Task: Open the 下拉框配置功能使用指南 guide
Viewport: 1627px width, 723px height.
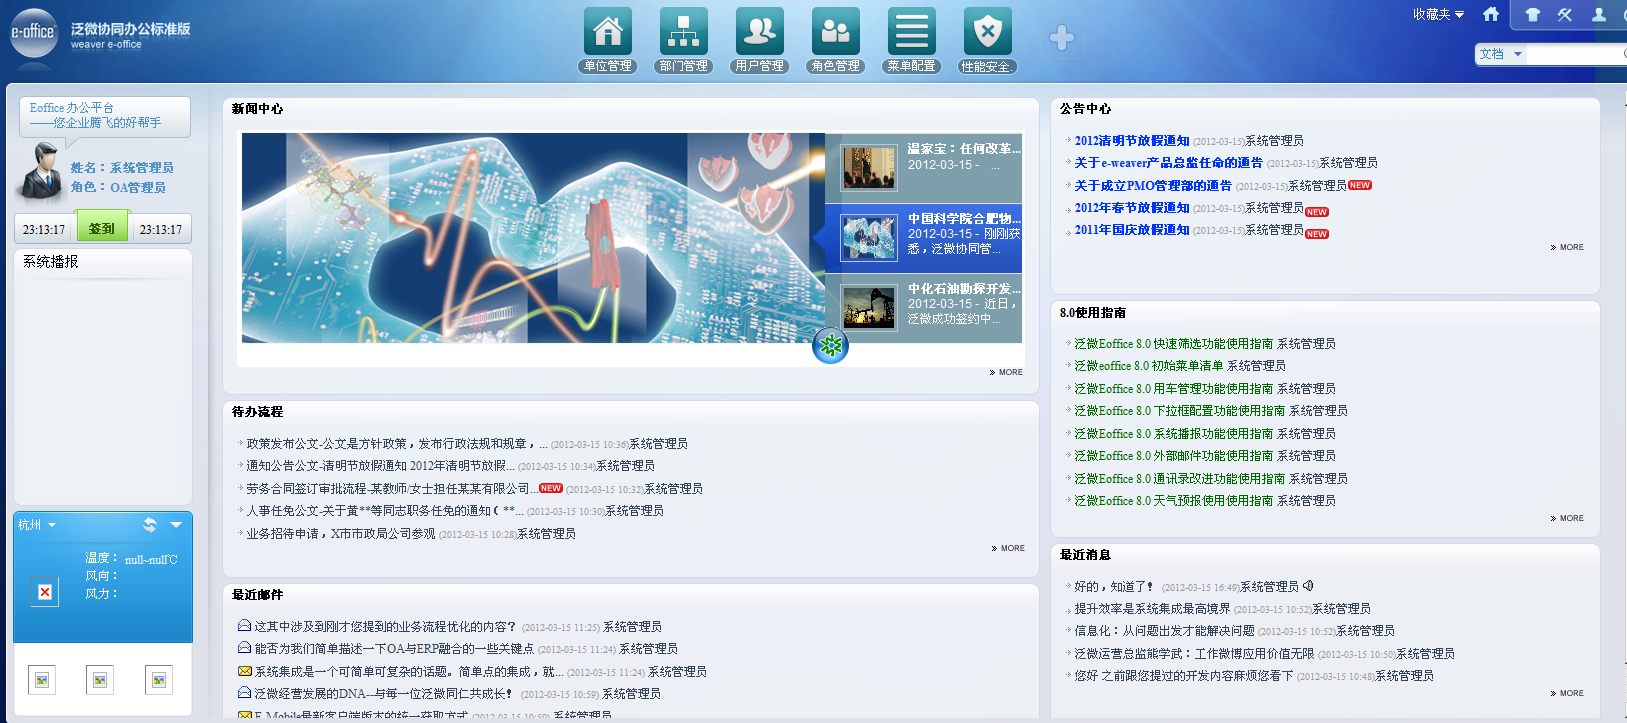Action: pos(1180,411)
